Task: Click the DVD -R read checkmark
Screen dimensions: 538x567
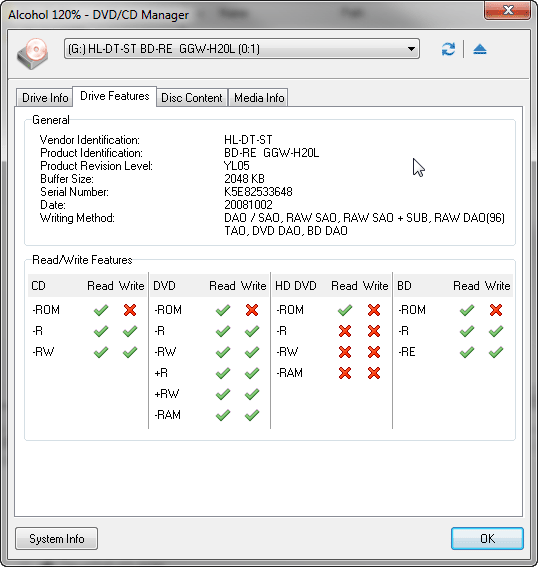Action: click(x=223, y=331)
